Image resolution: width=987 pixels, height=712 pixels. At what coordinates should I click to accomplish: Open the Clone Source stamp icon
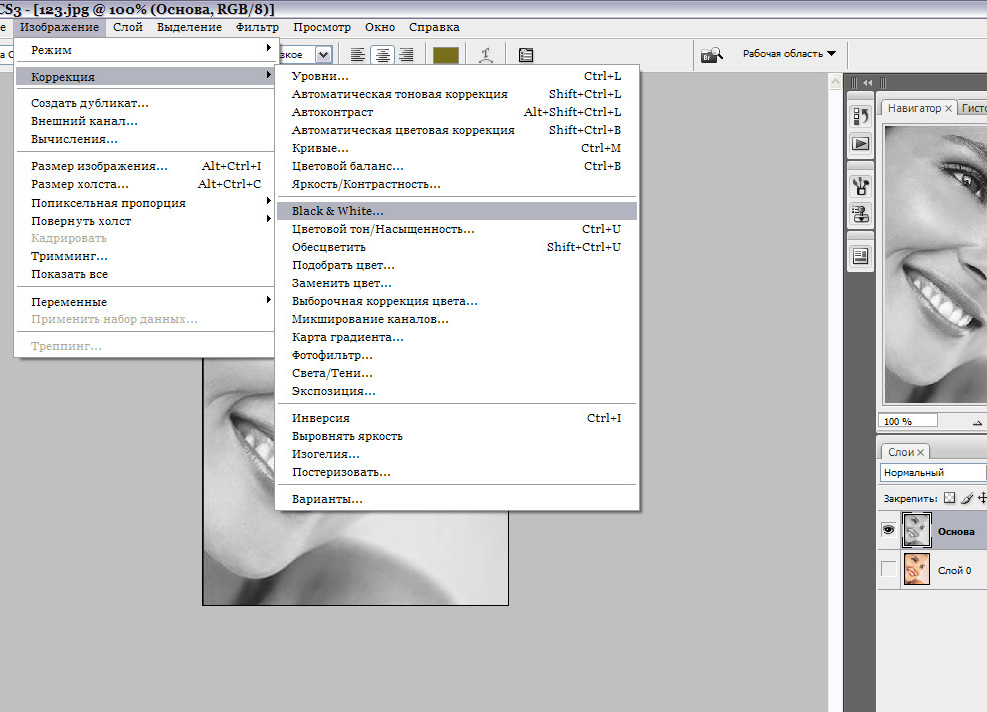pos(860,213)
